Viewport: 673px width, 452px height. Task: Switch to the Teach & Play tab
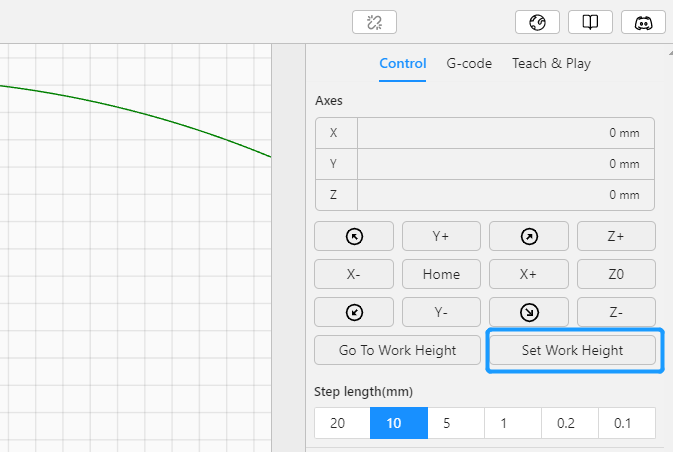(x=552, y=64)
